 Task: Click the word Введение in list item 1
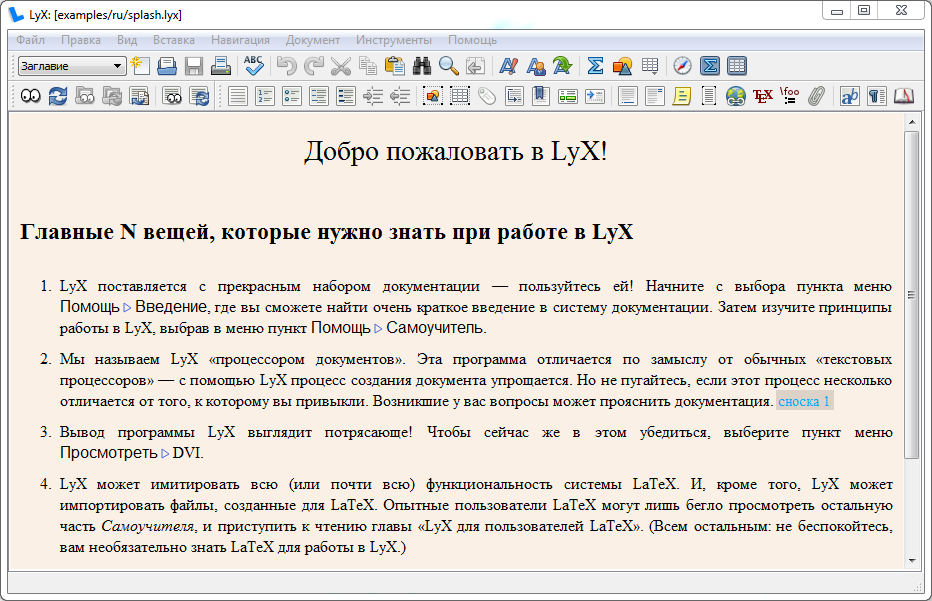(x=171, y=307)
